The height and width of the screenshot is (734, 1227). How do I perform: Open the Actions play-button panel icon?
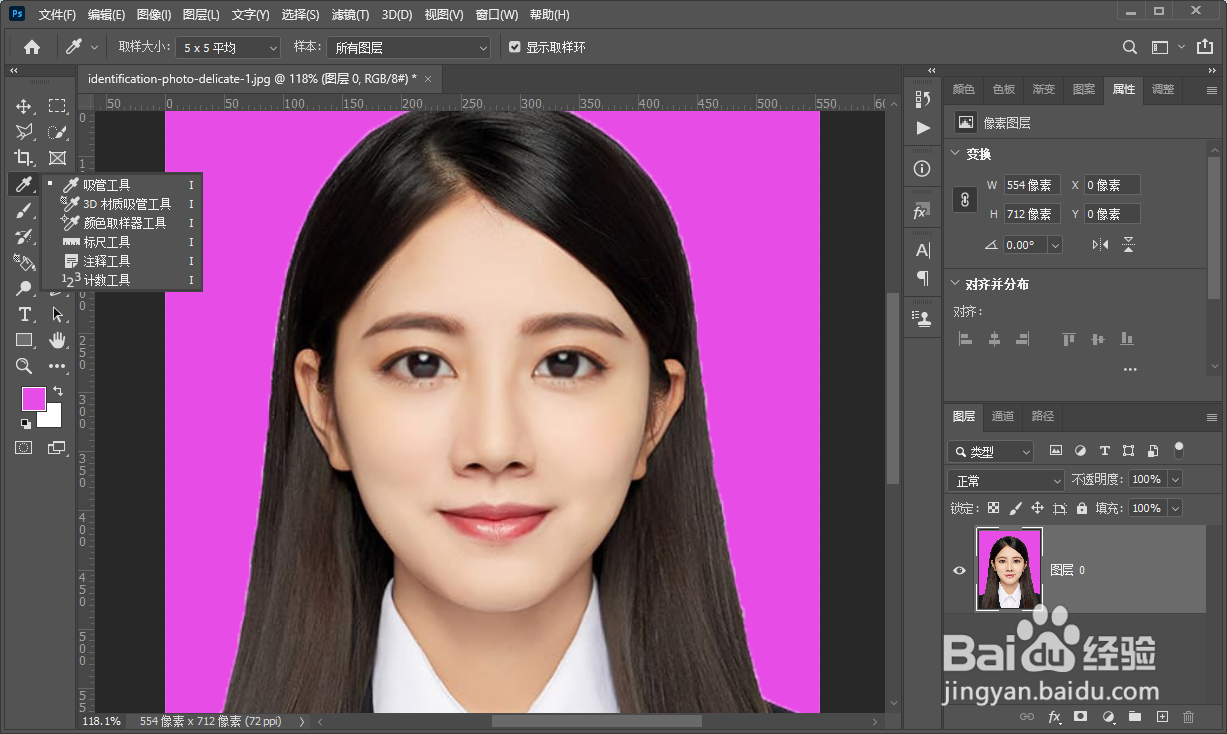pos(922,128)
